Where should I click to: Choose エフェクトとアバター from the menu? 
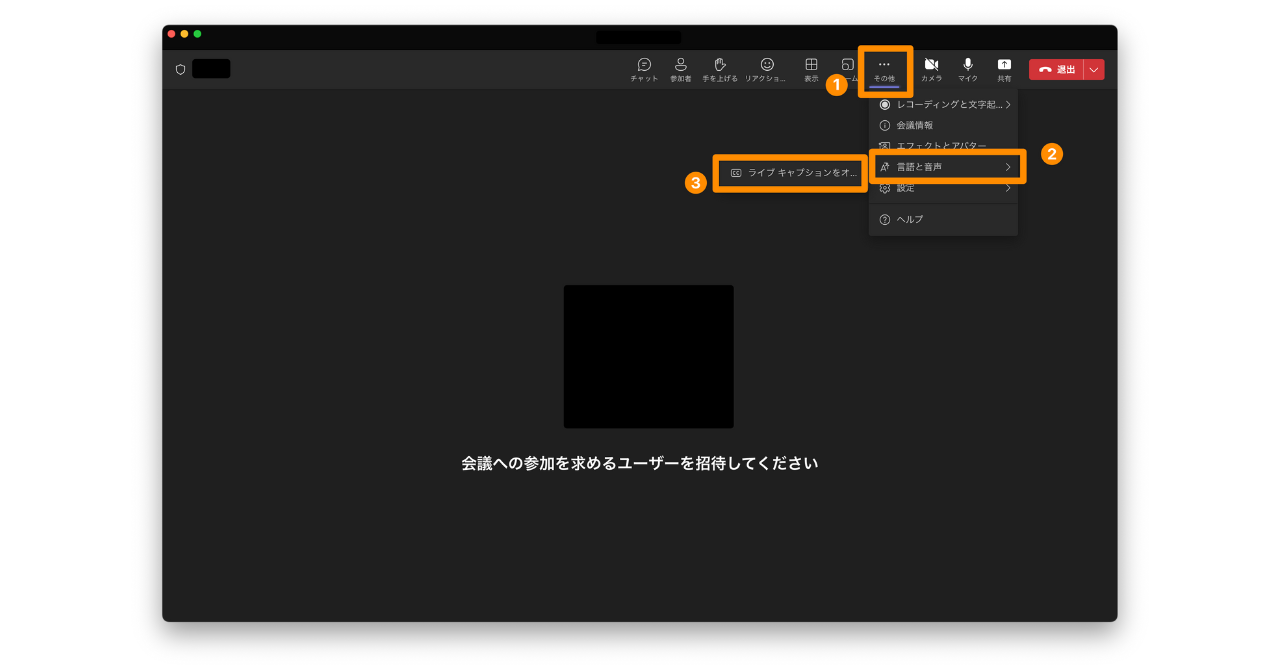pyautogui.click(x=940, y=145)
